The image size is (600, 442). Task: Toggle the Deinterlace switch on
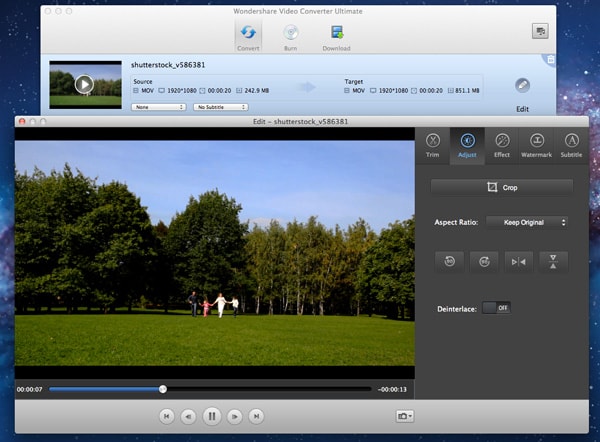496,308
